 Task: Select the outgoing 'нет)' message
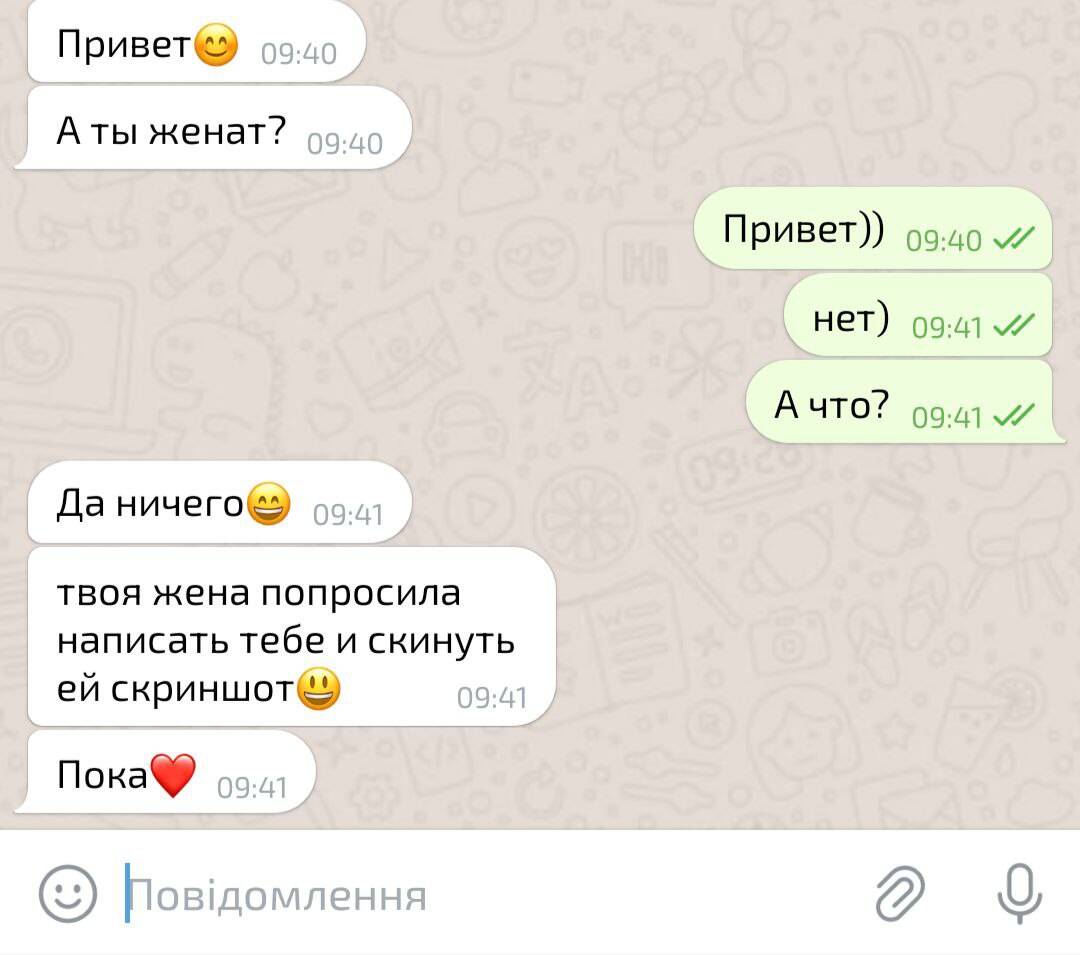[918, 315]
